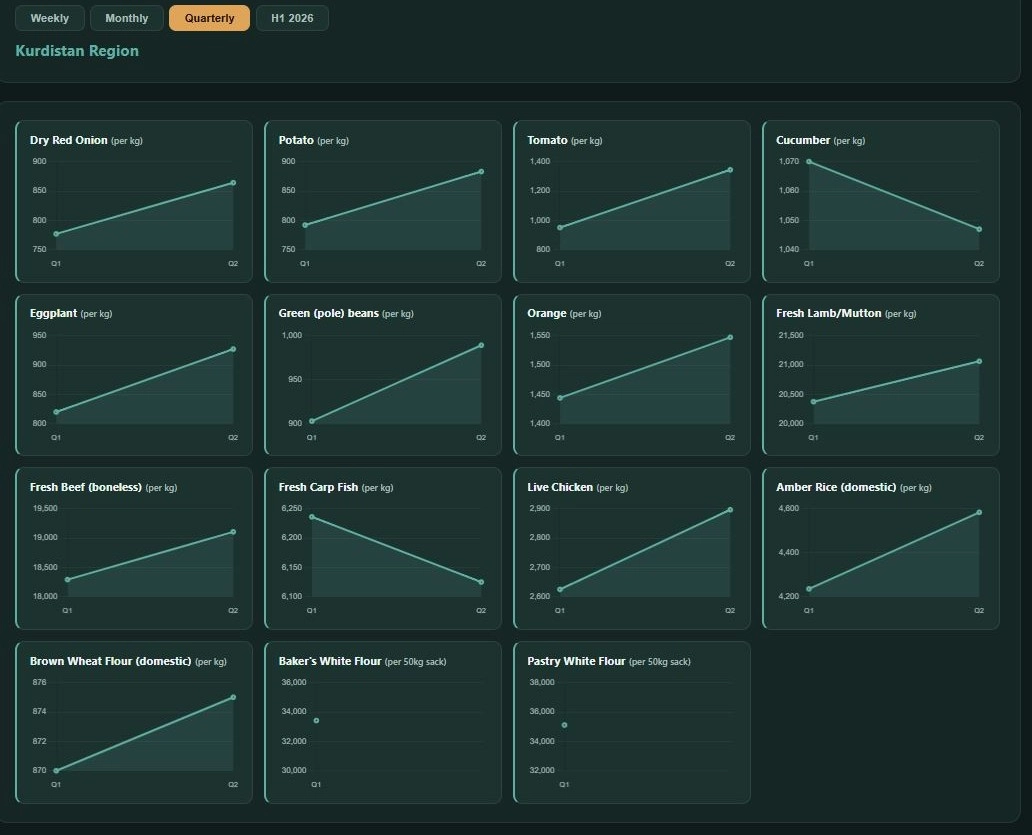Open the Orange price chart card

(x=632, y=375)
